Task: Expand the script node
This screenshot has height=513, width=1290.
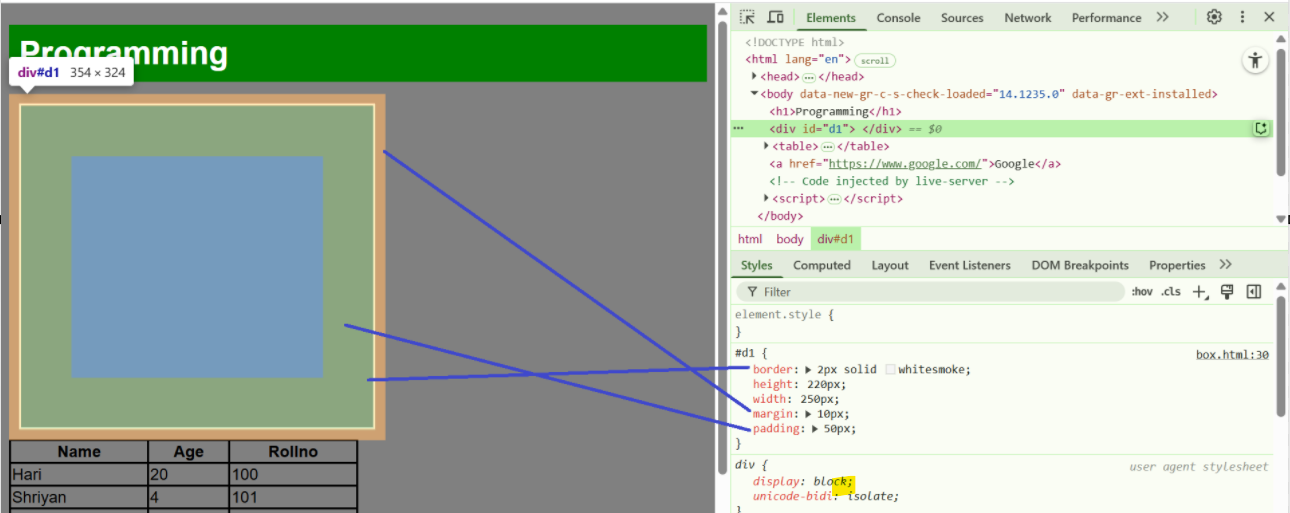Action: [x=767, y=199]
